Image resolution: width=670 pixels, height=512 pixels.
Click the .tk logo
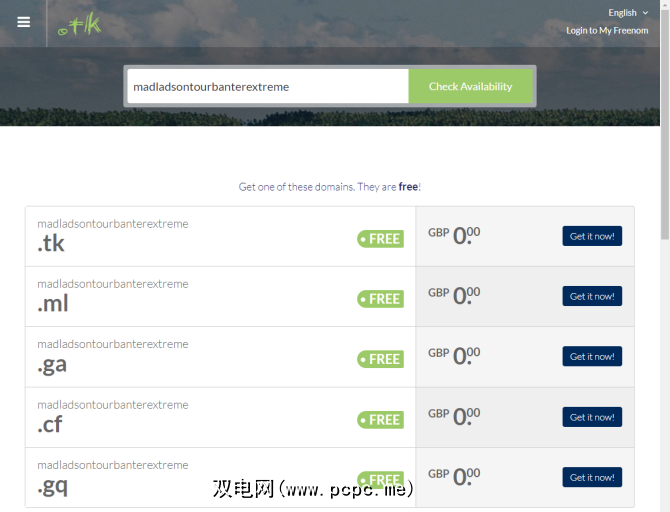[x=79, y=24]
